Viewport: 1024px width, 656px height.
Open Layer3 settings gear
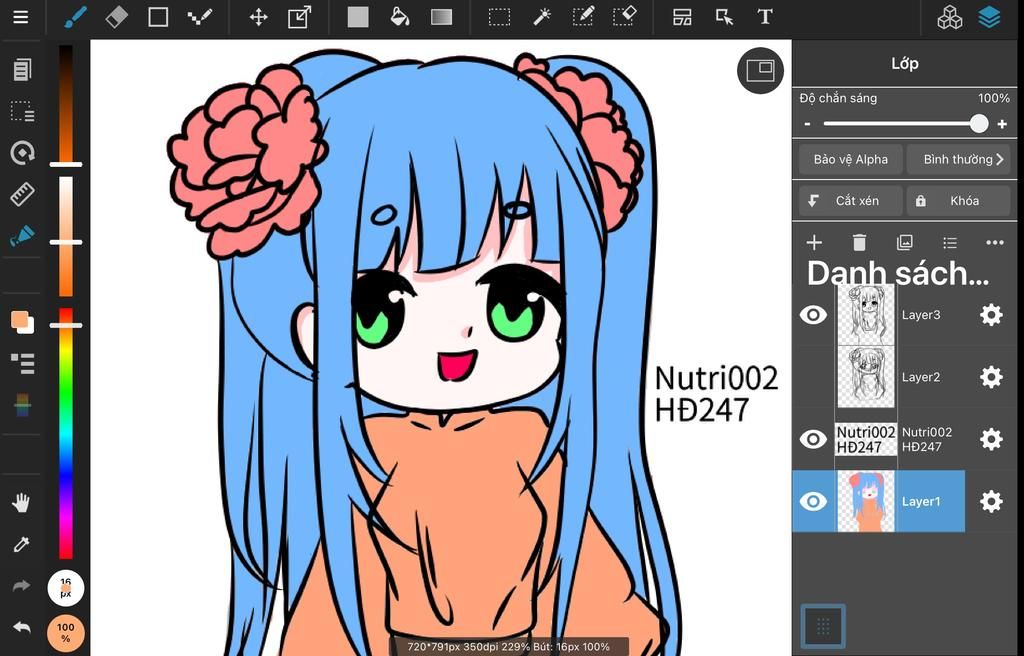tap(991, 315)
